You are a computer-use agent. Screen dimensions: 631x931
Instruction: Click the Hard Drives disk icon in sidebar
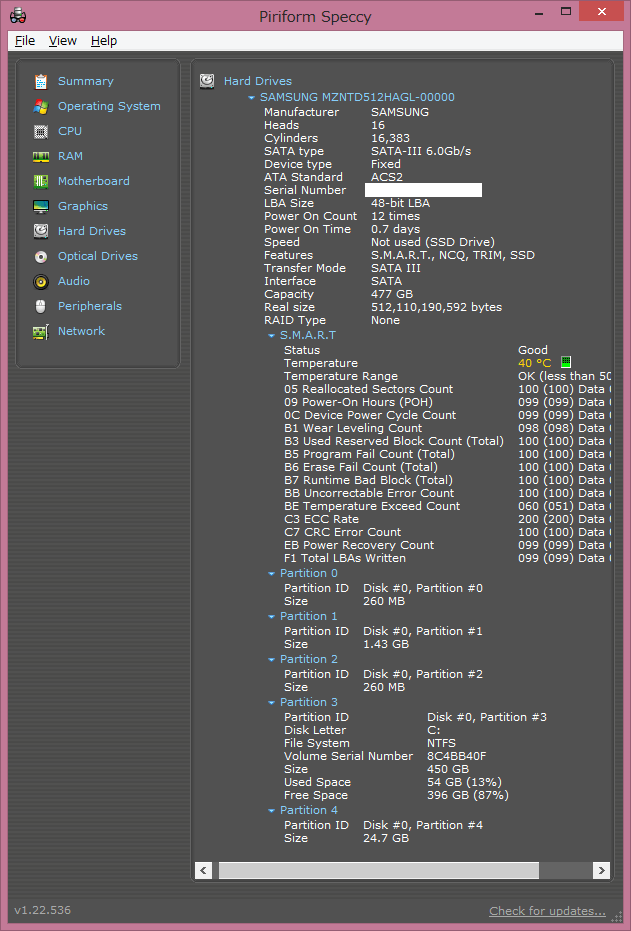(40, 231)
